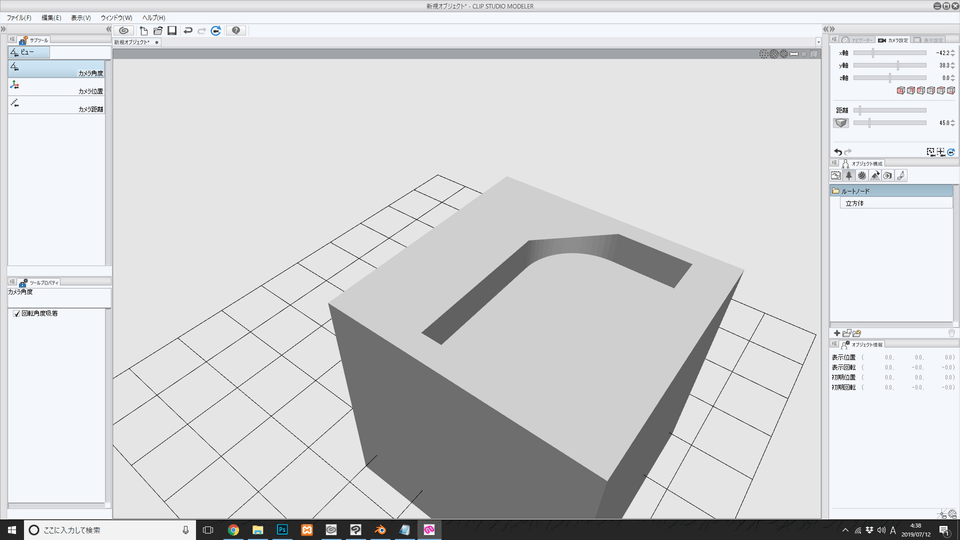Open the ファイル(F) menu
This screenshot has height=540, width=960.
coord(19,18)
